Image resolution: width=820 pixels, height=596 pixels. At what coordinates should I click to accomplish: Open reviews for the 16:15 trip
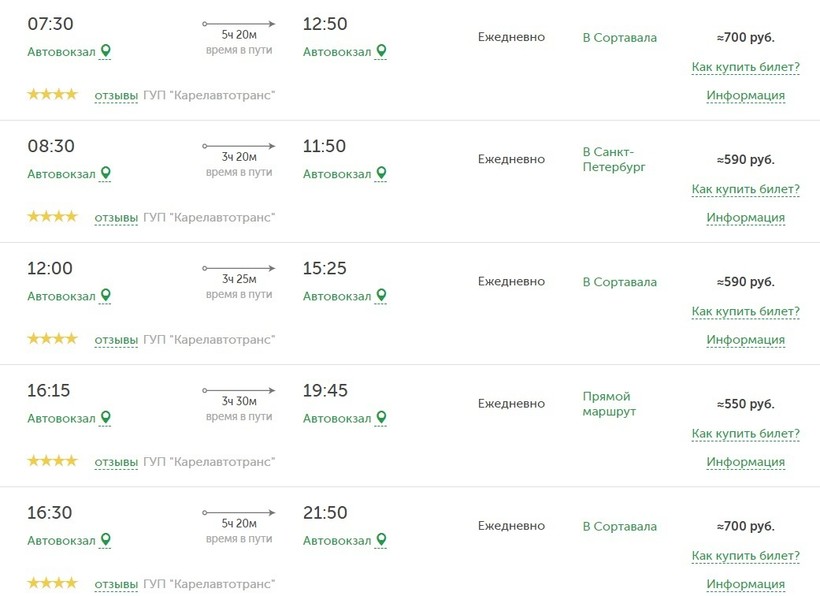116,462
